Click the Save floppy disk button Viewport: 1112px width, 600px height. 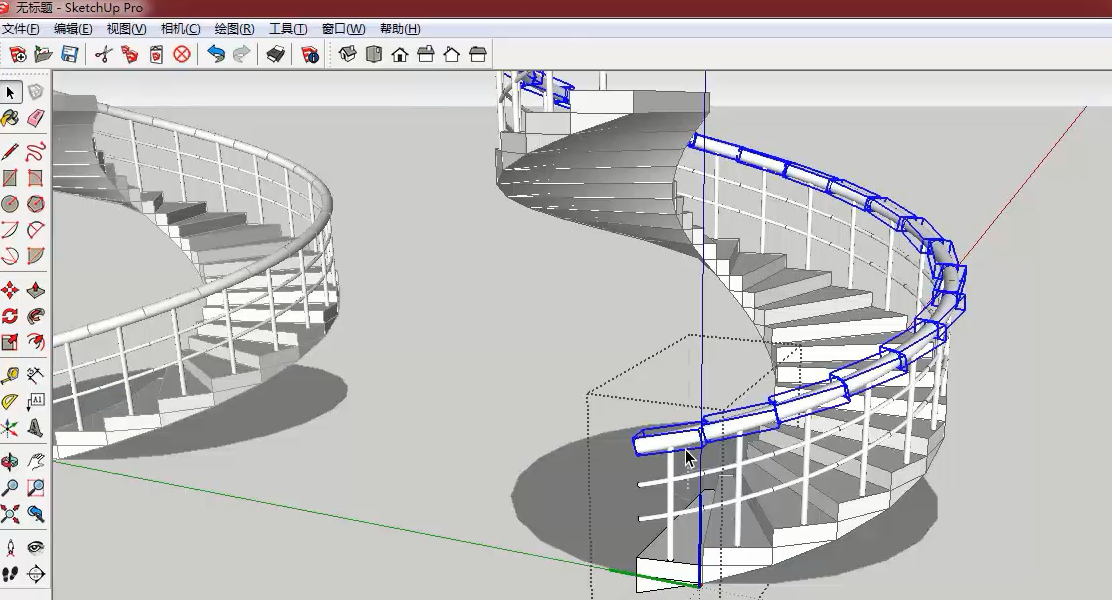pos(69,54)
